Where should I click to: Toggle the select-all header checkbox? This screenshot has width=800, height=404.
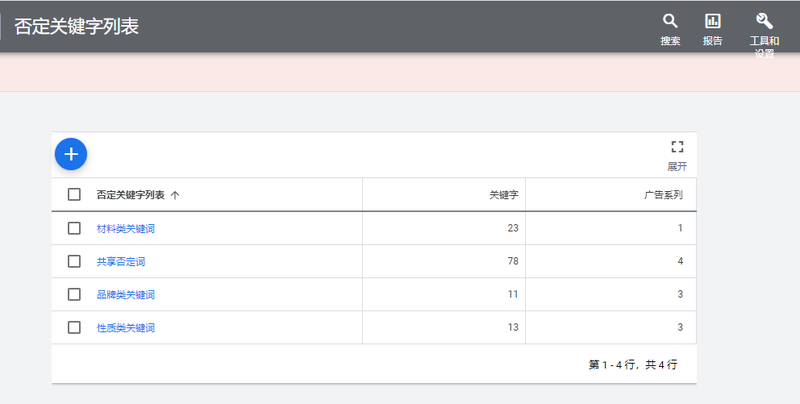click(74, 195)
